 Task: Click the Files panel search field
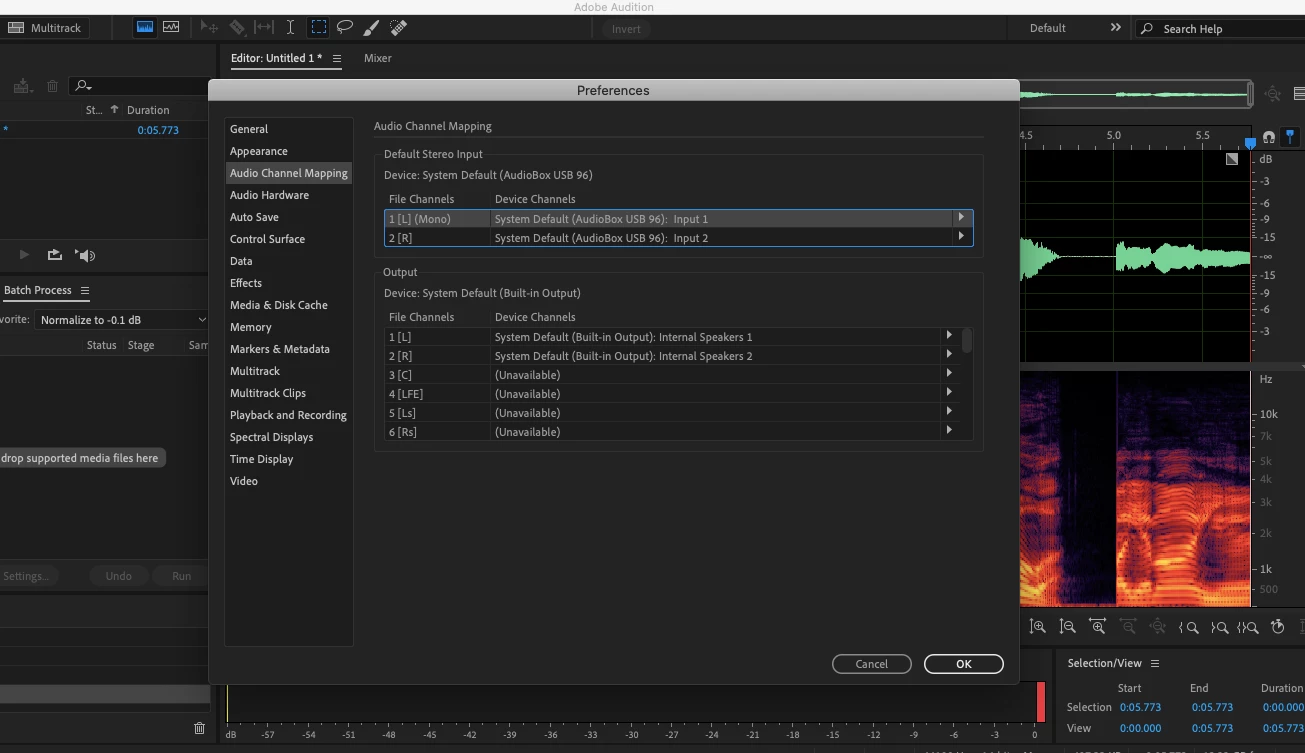(x=140, y=86)
